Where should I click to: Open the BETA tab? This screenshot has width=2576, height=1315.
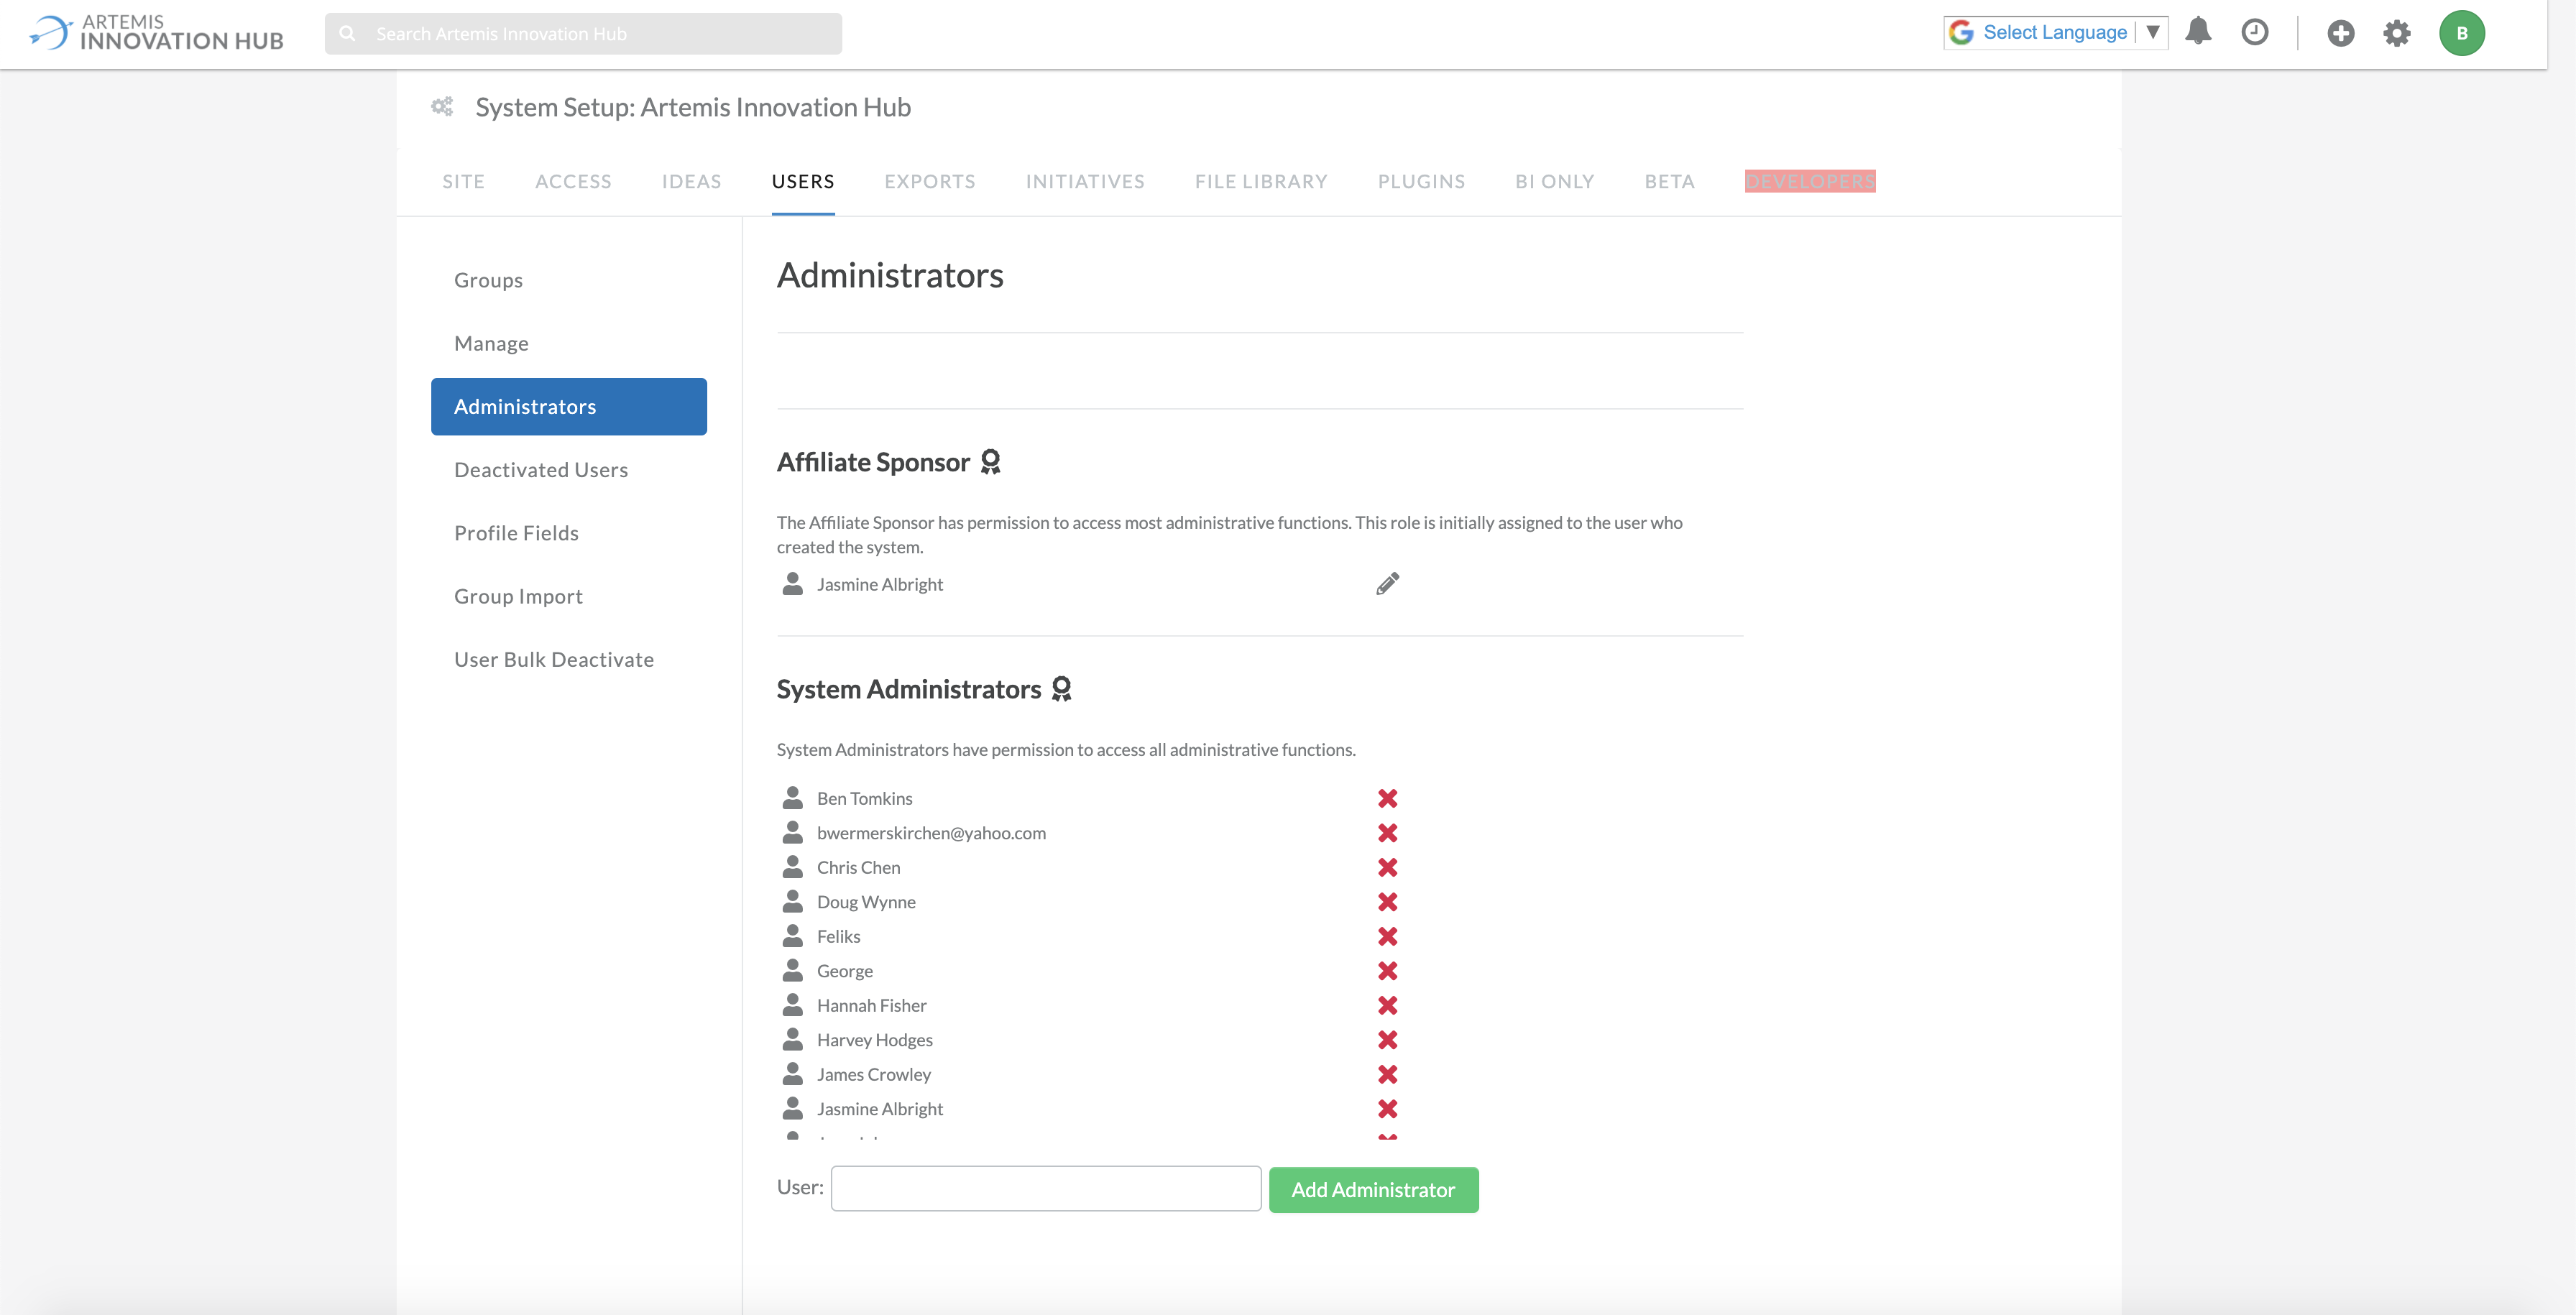[x=1669, y=181]
